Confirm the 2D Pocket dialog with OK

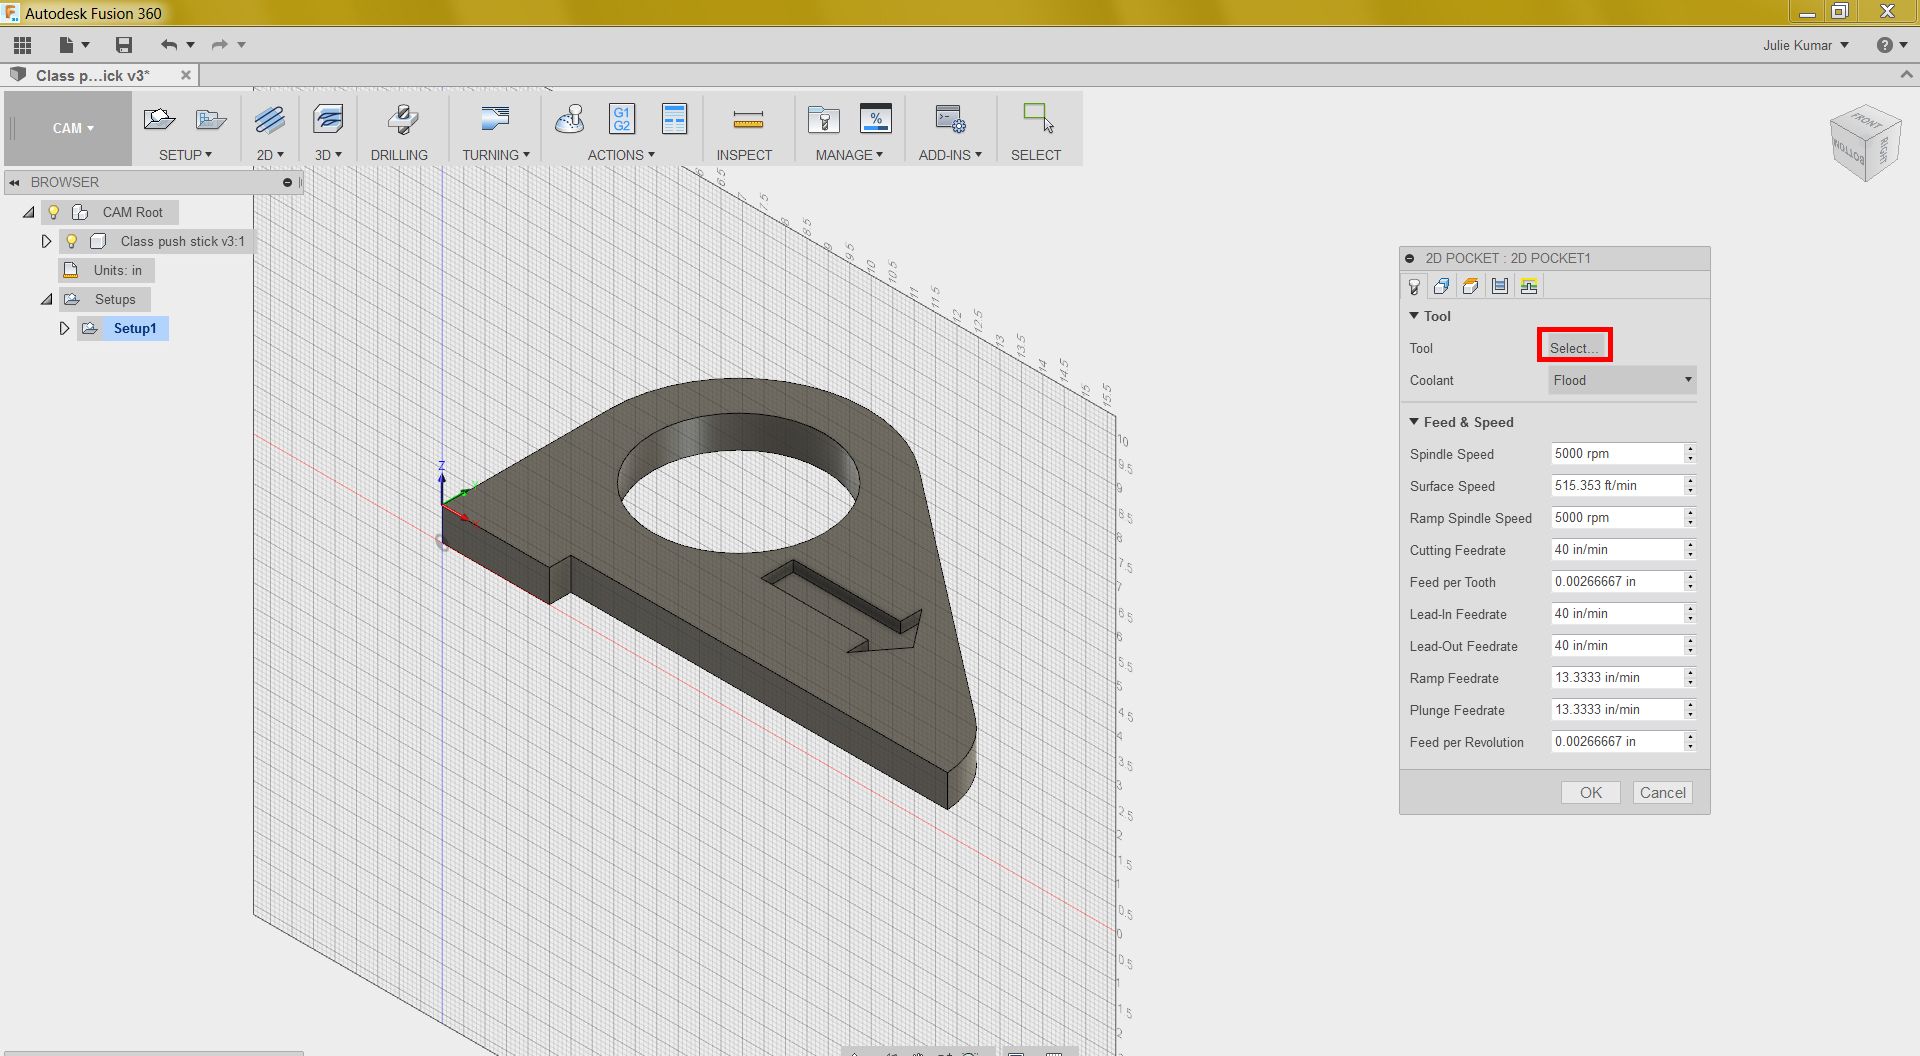tap(1590, 792)
